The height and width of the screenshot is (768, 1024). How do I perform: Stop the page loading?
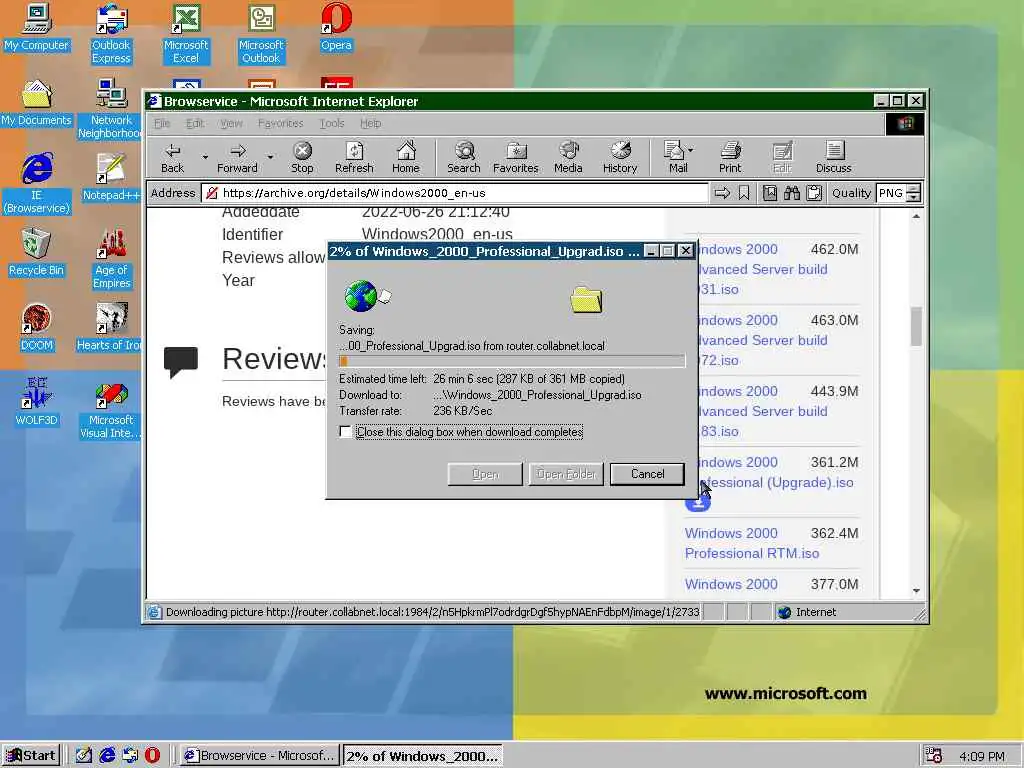[x=302, y=158]
